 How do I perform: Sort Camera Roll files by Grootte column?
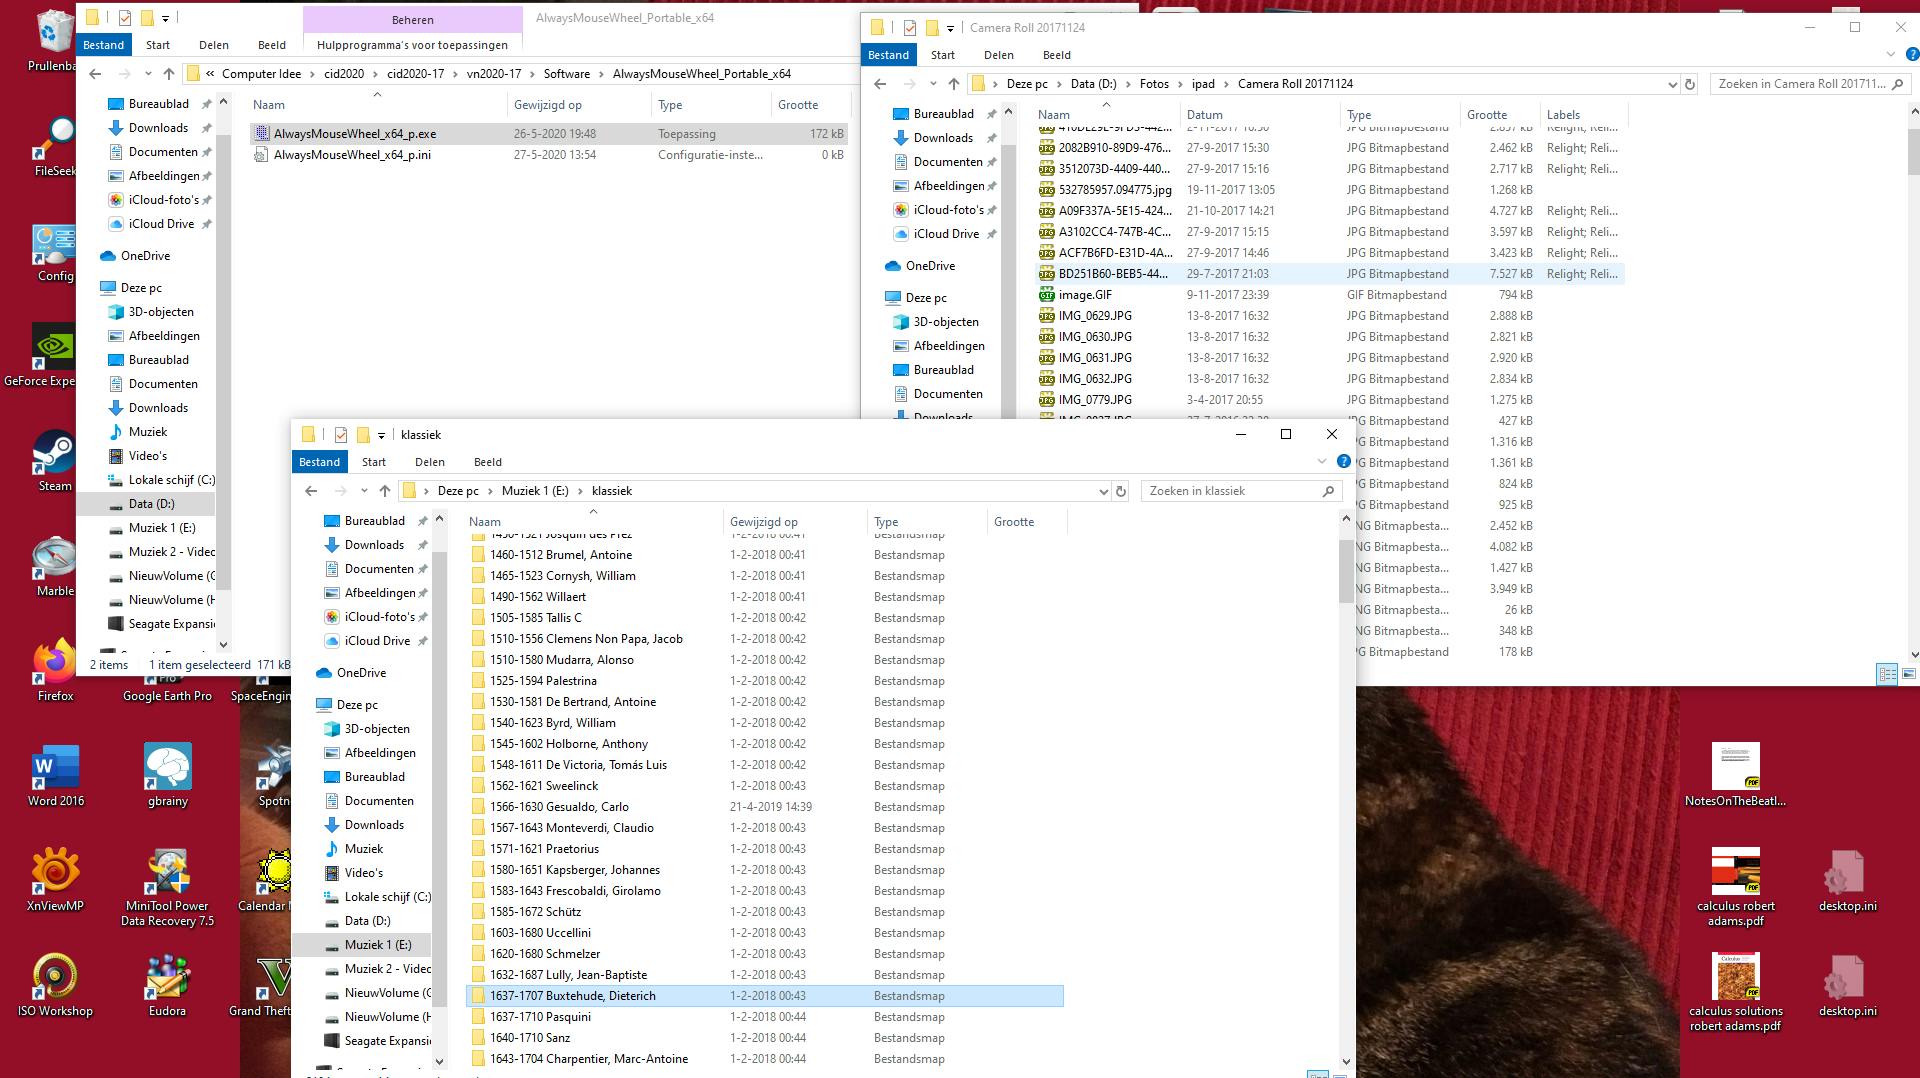(1499, 115)
